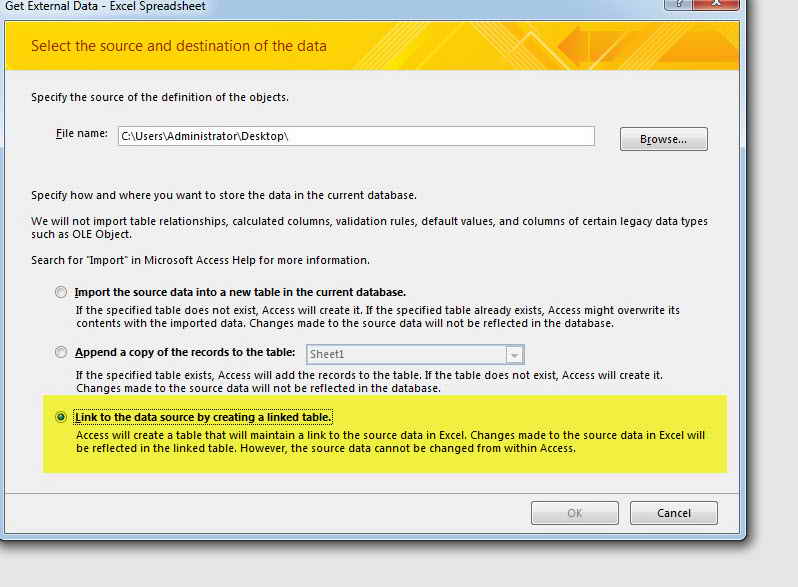
Task: Click the highlighted linked table description text
Action: tap(390, 442)
